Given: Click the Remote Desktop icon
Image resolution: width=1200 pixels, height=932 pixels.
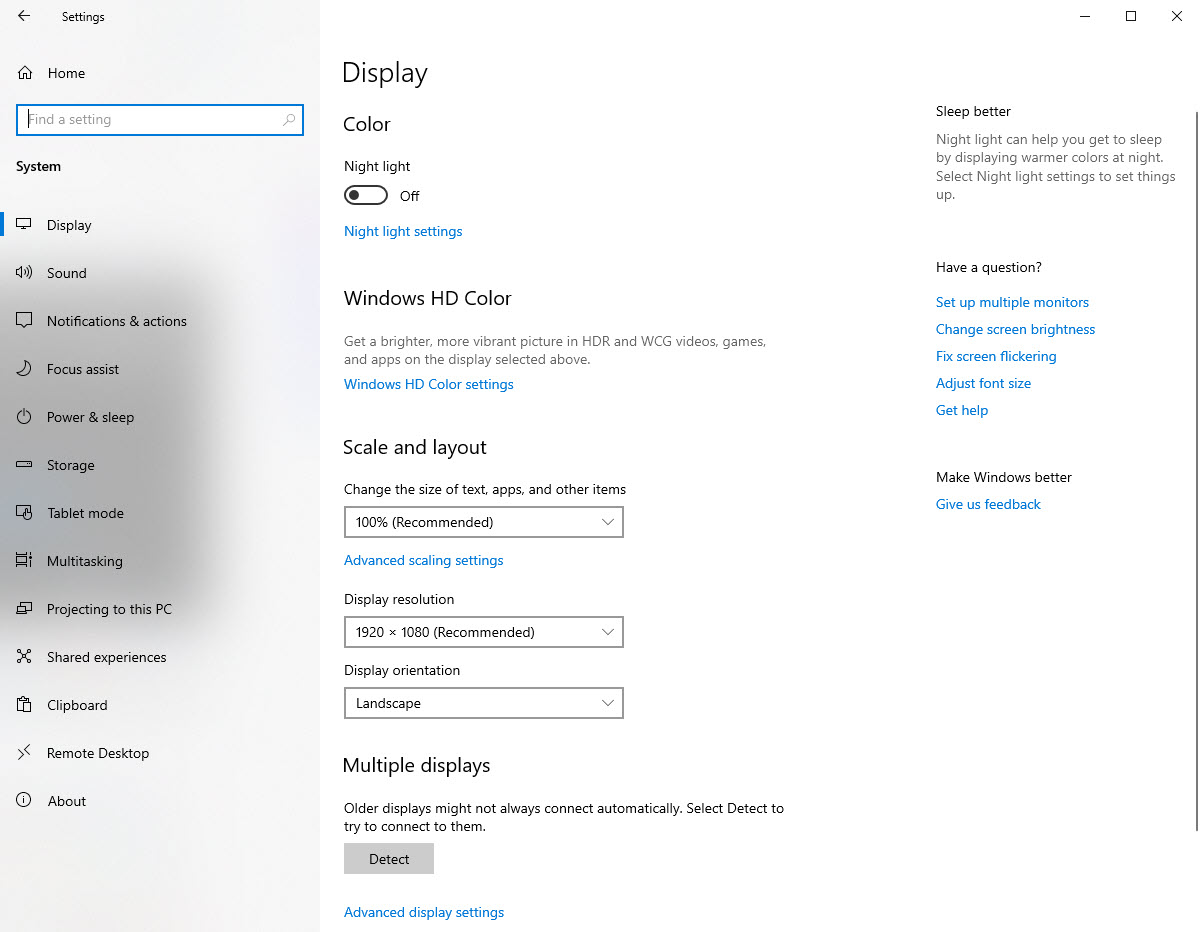Looking at the screenshot, I should 24,753.
